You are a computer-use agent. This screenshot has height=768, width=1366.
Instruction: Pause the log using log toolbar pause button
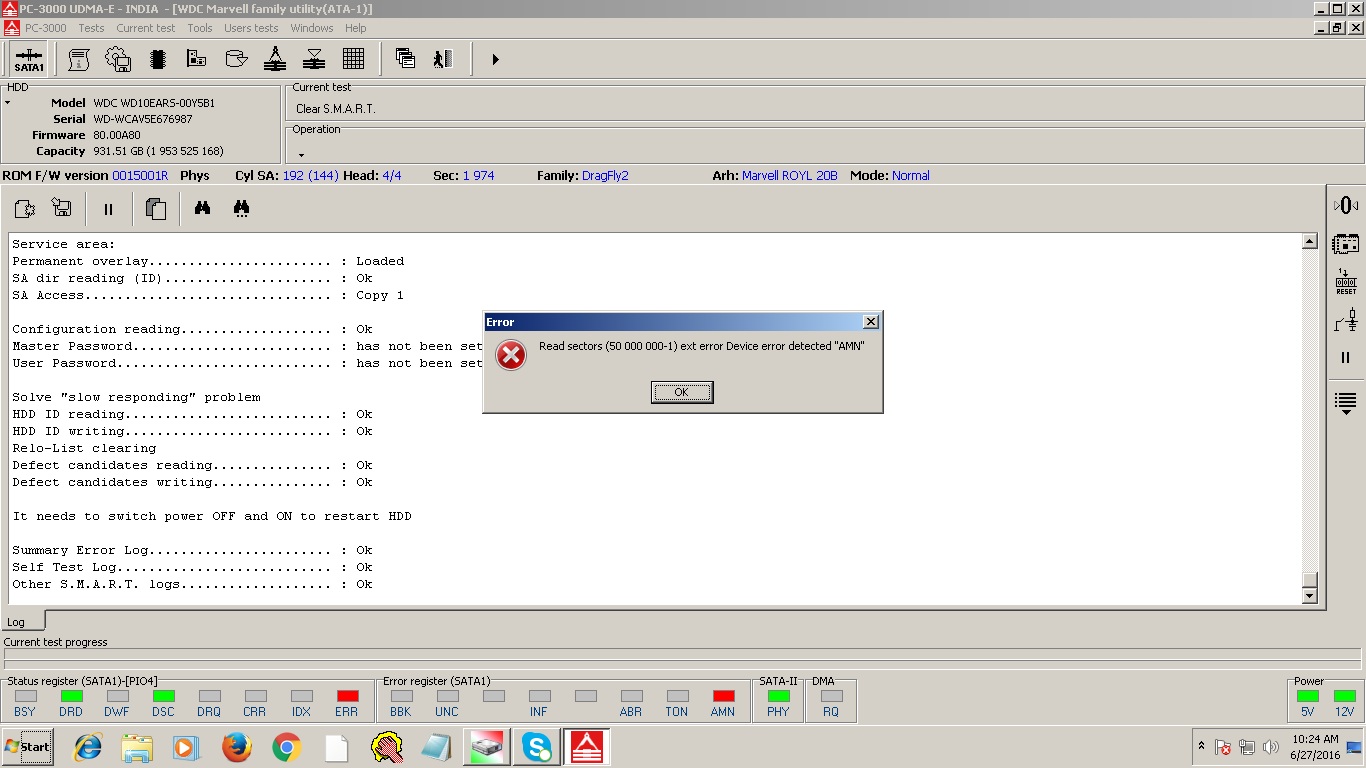pos(108,209)
